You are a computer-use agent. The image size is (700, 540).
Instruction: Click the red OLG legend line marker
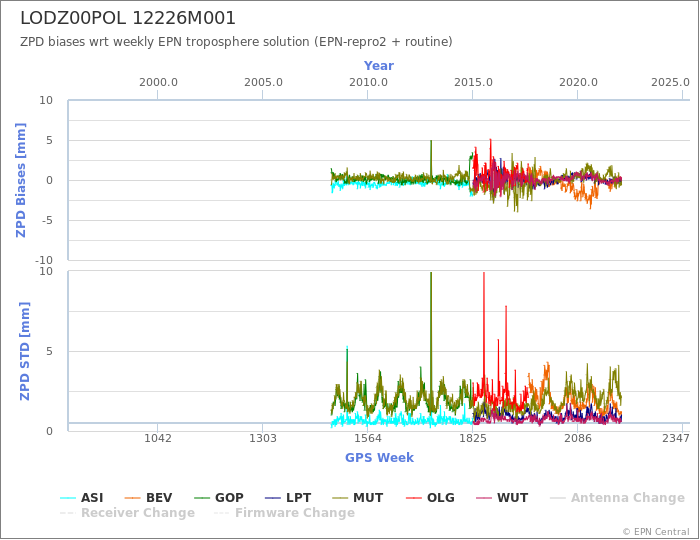point(413,498)
